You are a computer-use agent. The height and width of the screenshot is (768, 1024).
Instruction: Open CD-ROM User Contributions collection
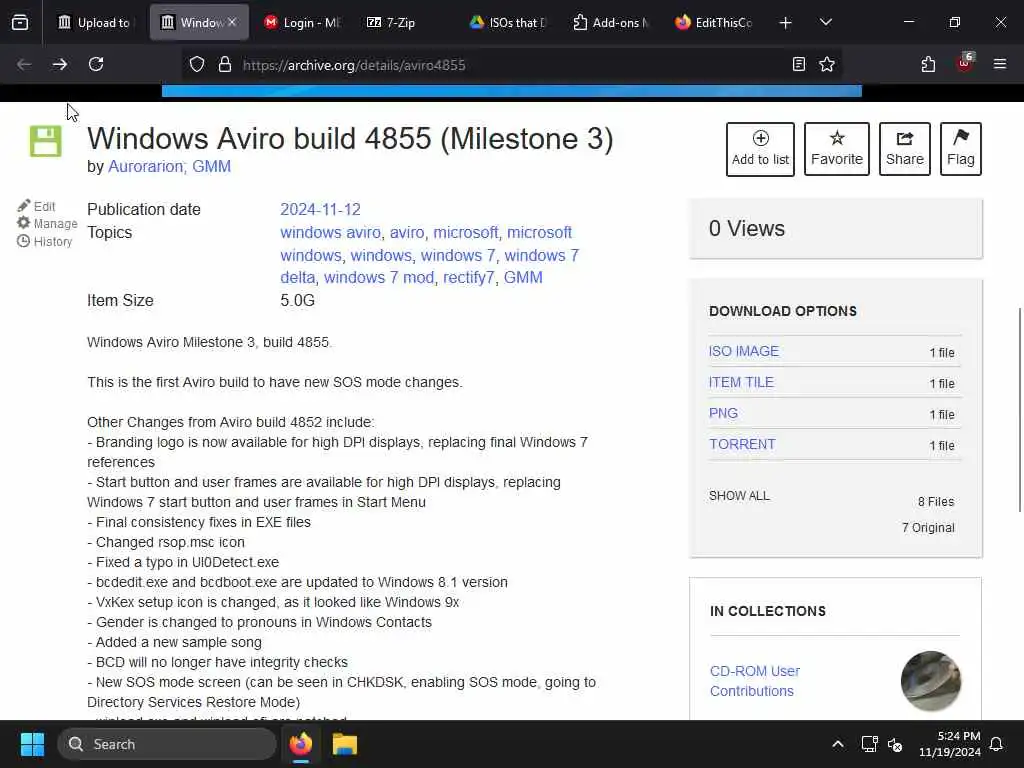point(755,681)
